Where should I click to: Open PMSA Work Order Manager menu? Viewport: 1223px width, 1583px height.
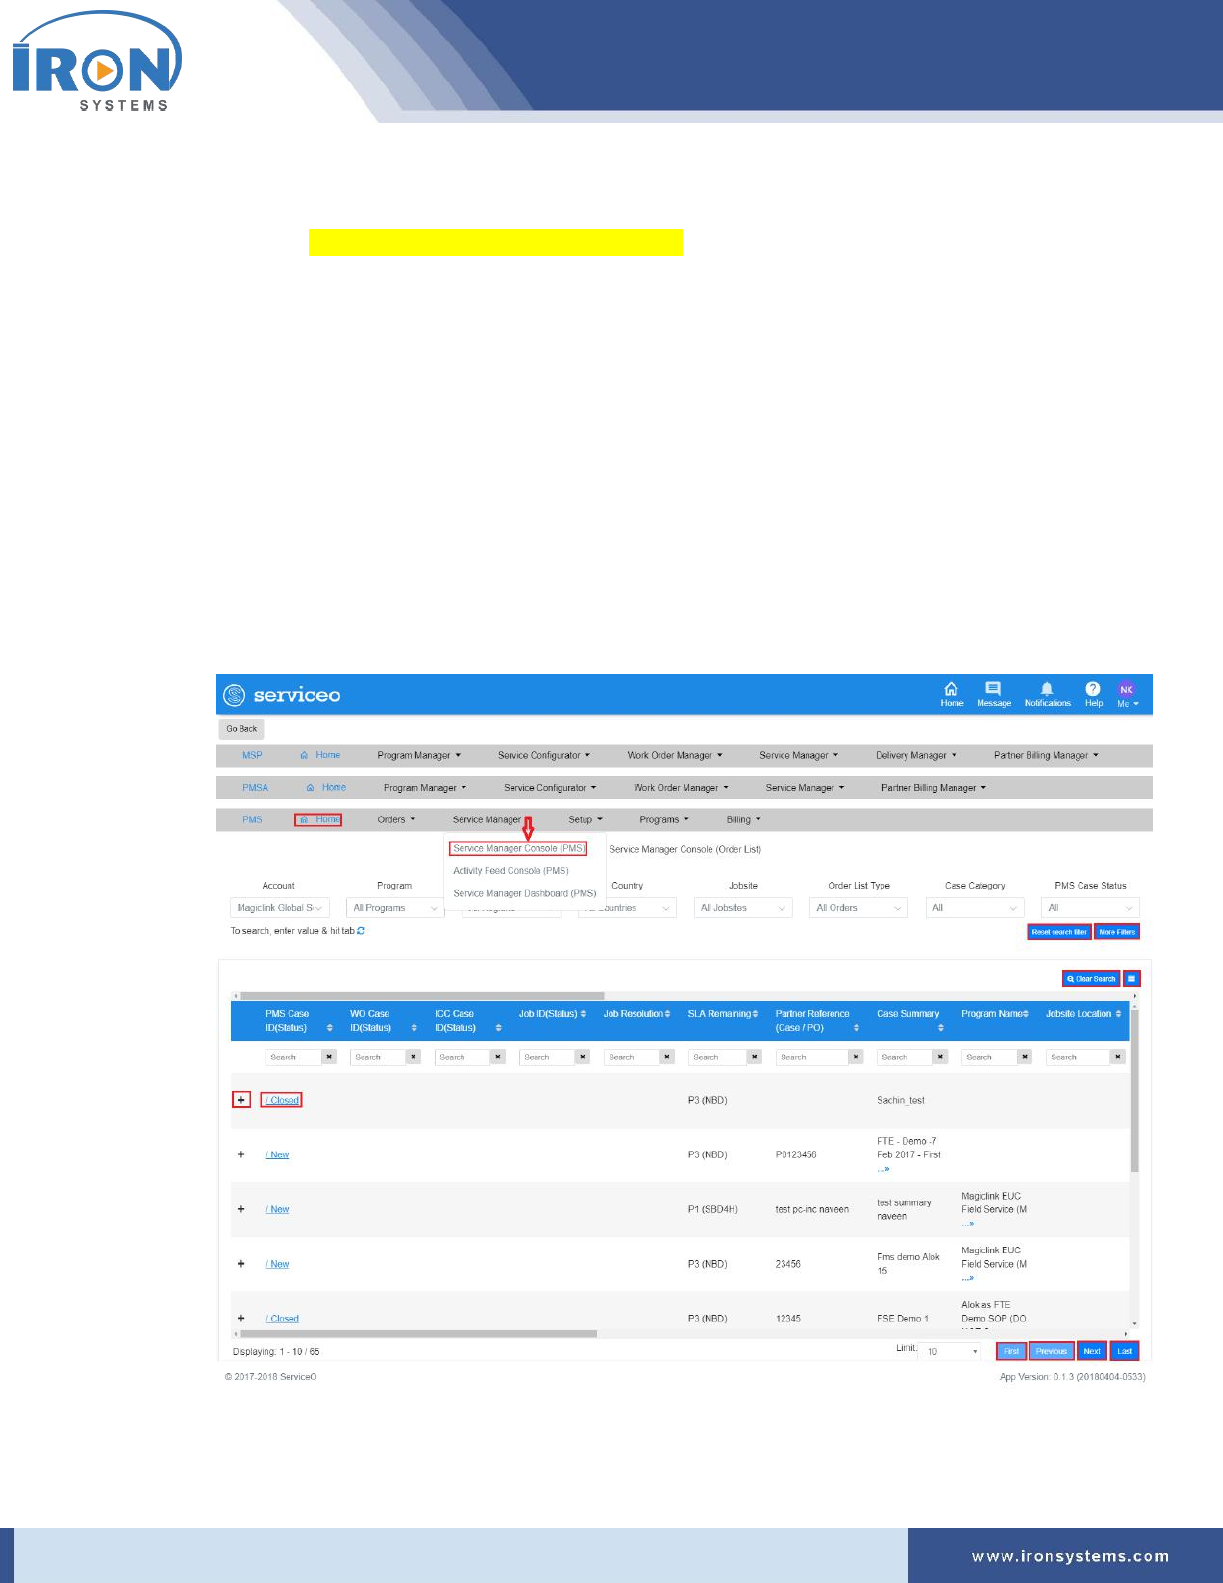(681, 788)
